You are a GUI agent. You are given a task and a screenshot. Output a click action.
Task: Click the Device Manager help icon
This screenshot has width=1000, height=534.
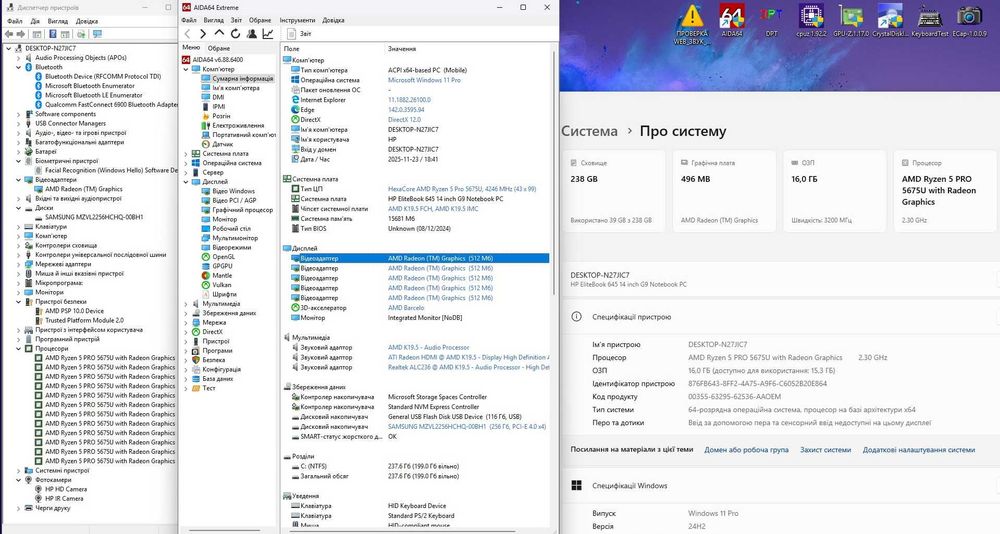(x=53, y=34)
